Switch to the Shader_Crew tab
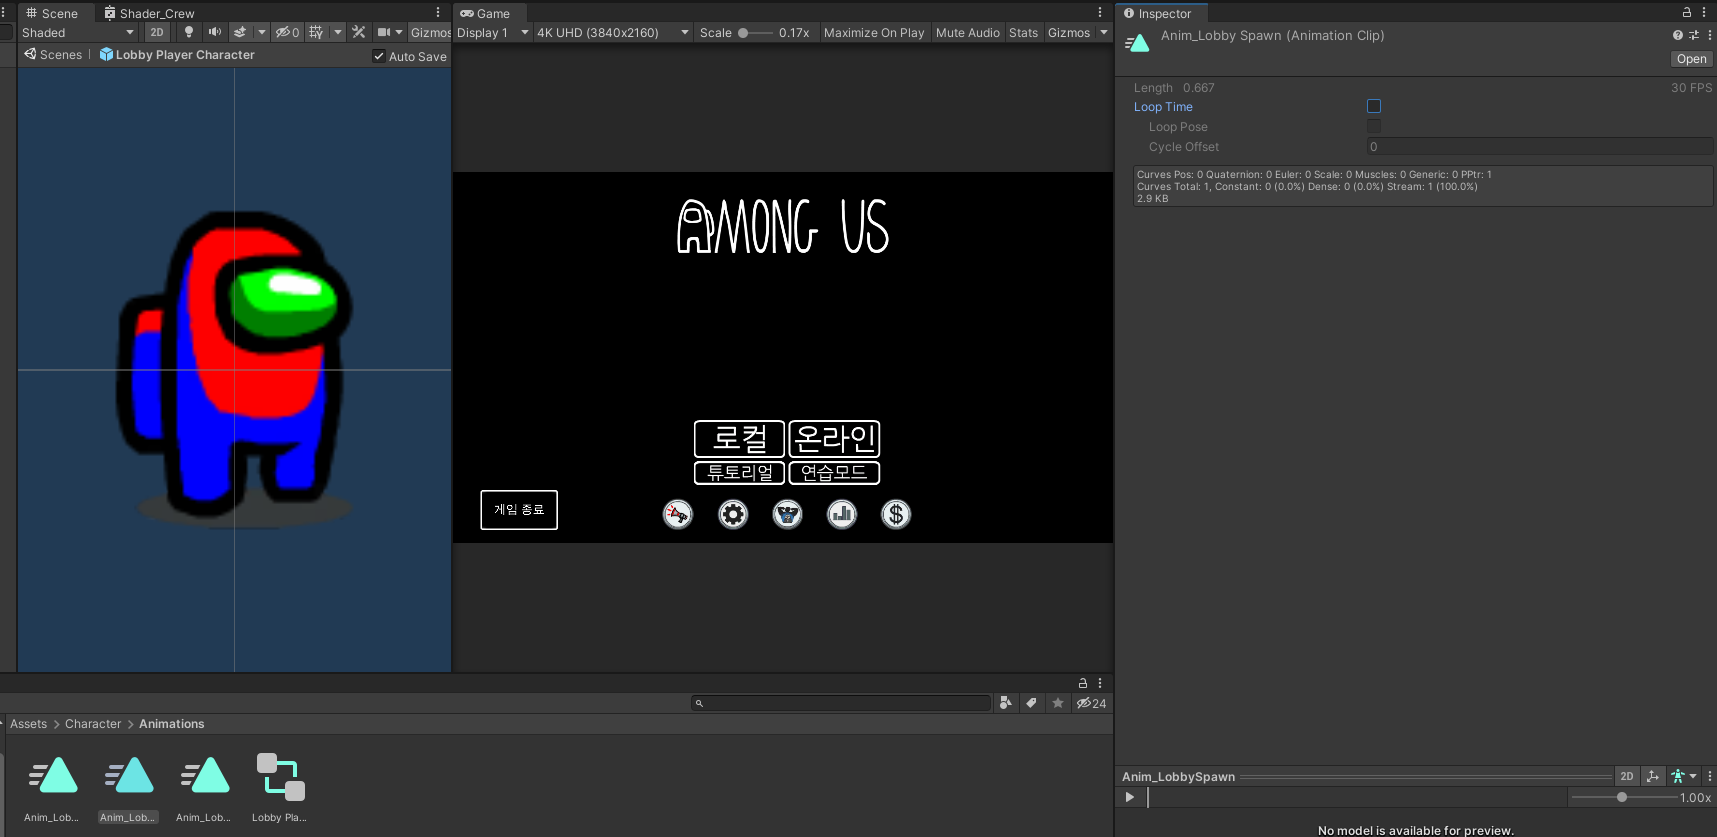 click(150, 13)
